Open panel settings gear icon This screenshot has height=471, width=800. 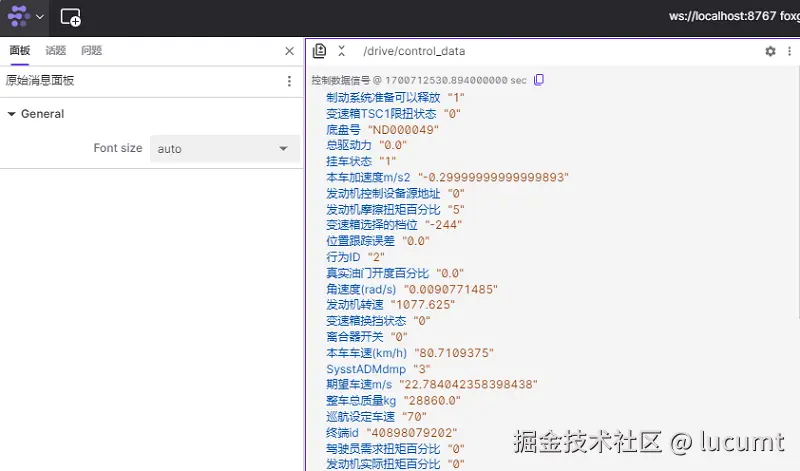pyautogui.click(x=770, y=51)
